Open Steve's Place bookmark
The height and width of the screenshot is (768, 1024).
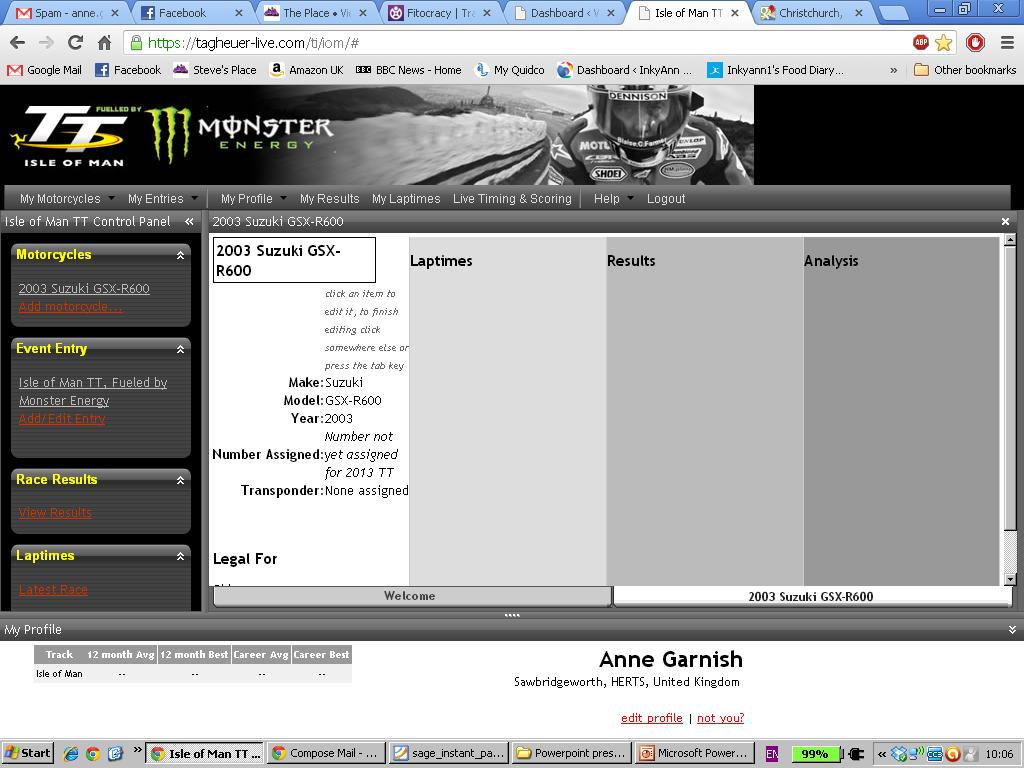pyautogui.click(x=215, y=70)
